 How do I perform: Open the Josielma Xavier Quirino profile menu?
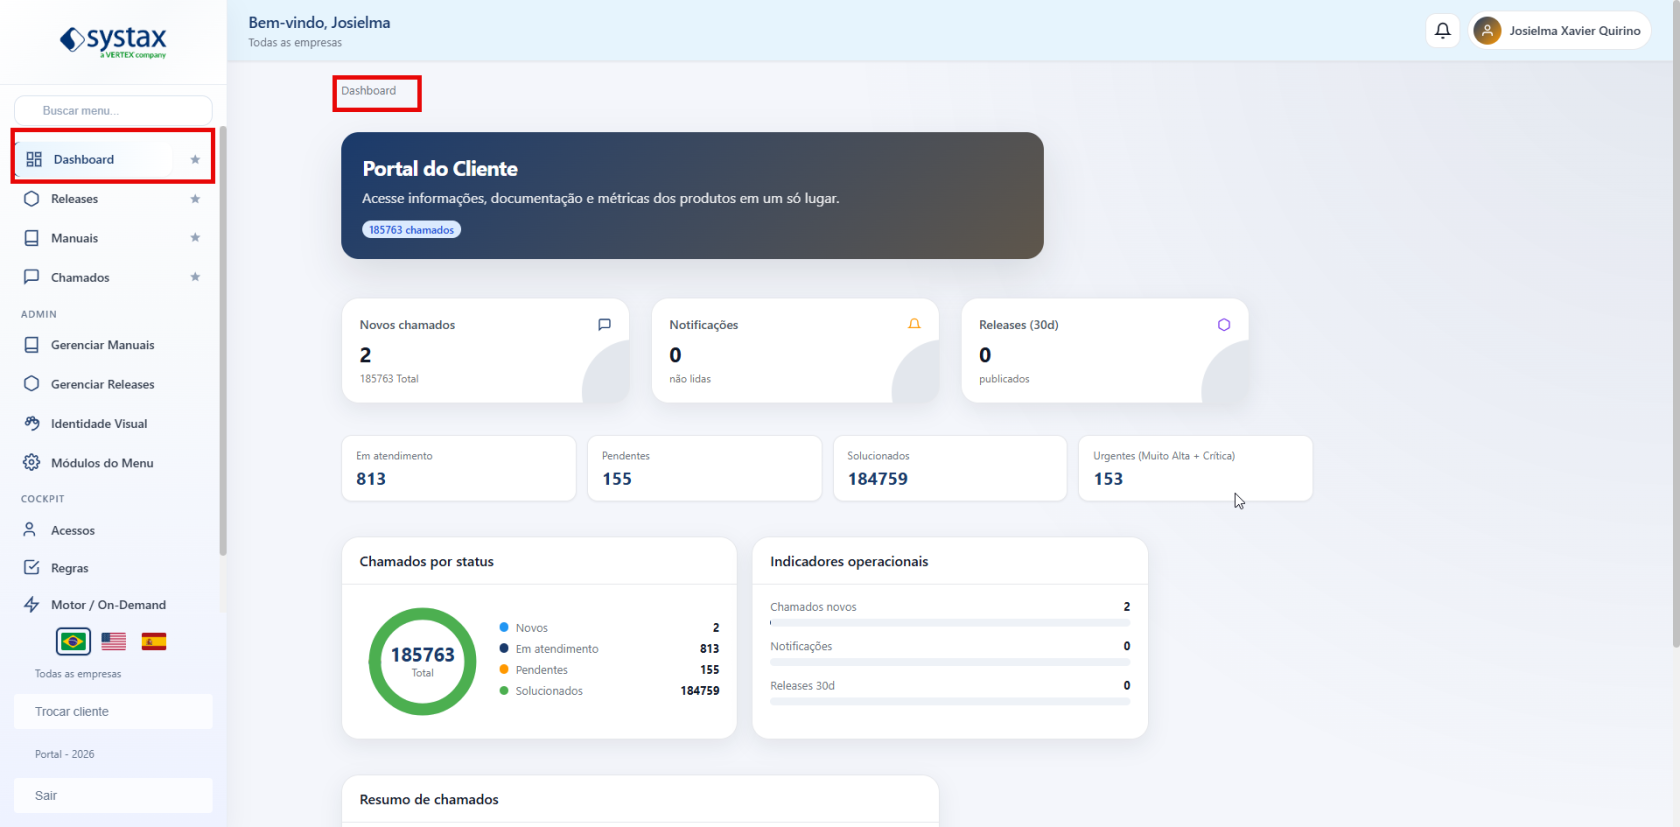pyautogui.click(x=1559, y=31)
